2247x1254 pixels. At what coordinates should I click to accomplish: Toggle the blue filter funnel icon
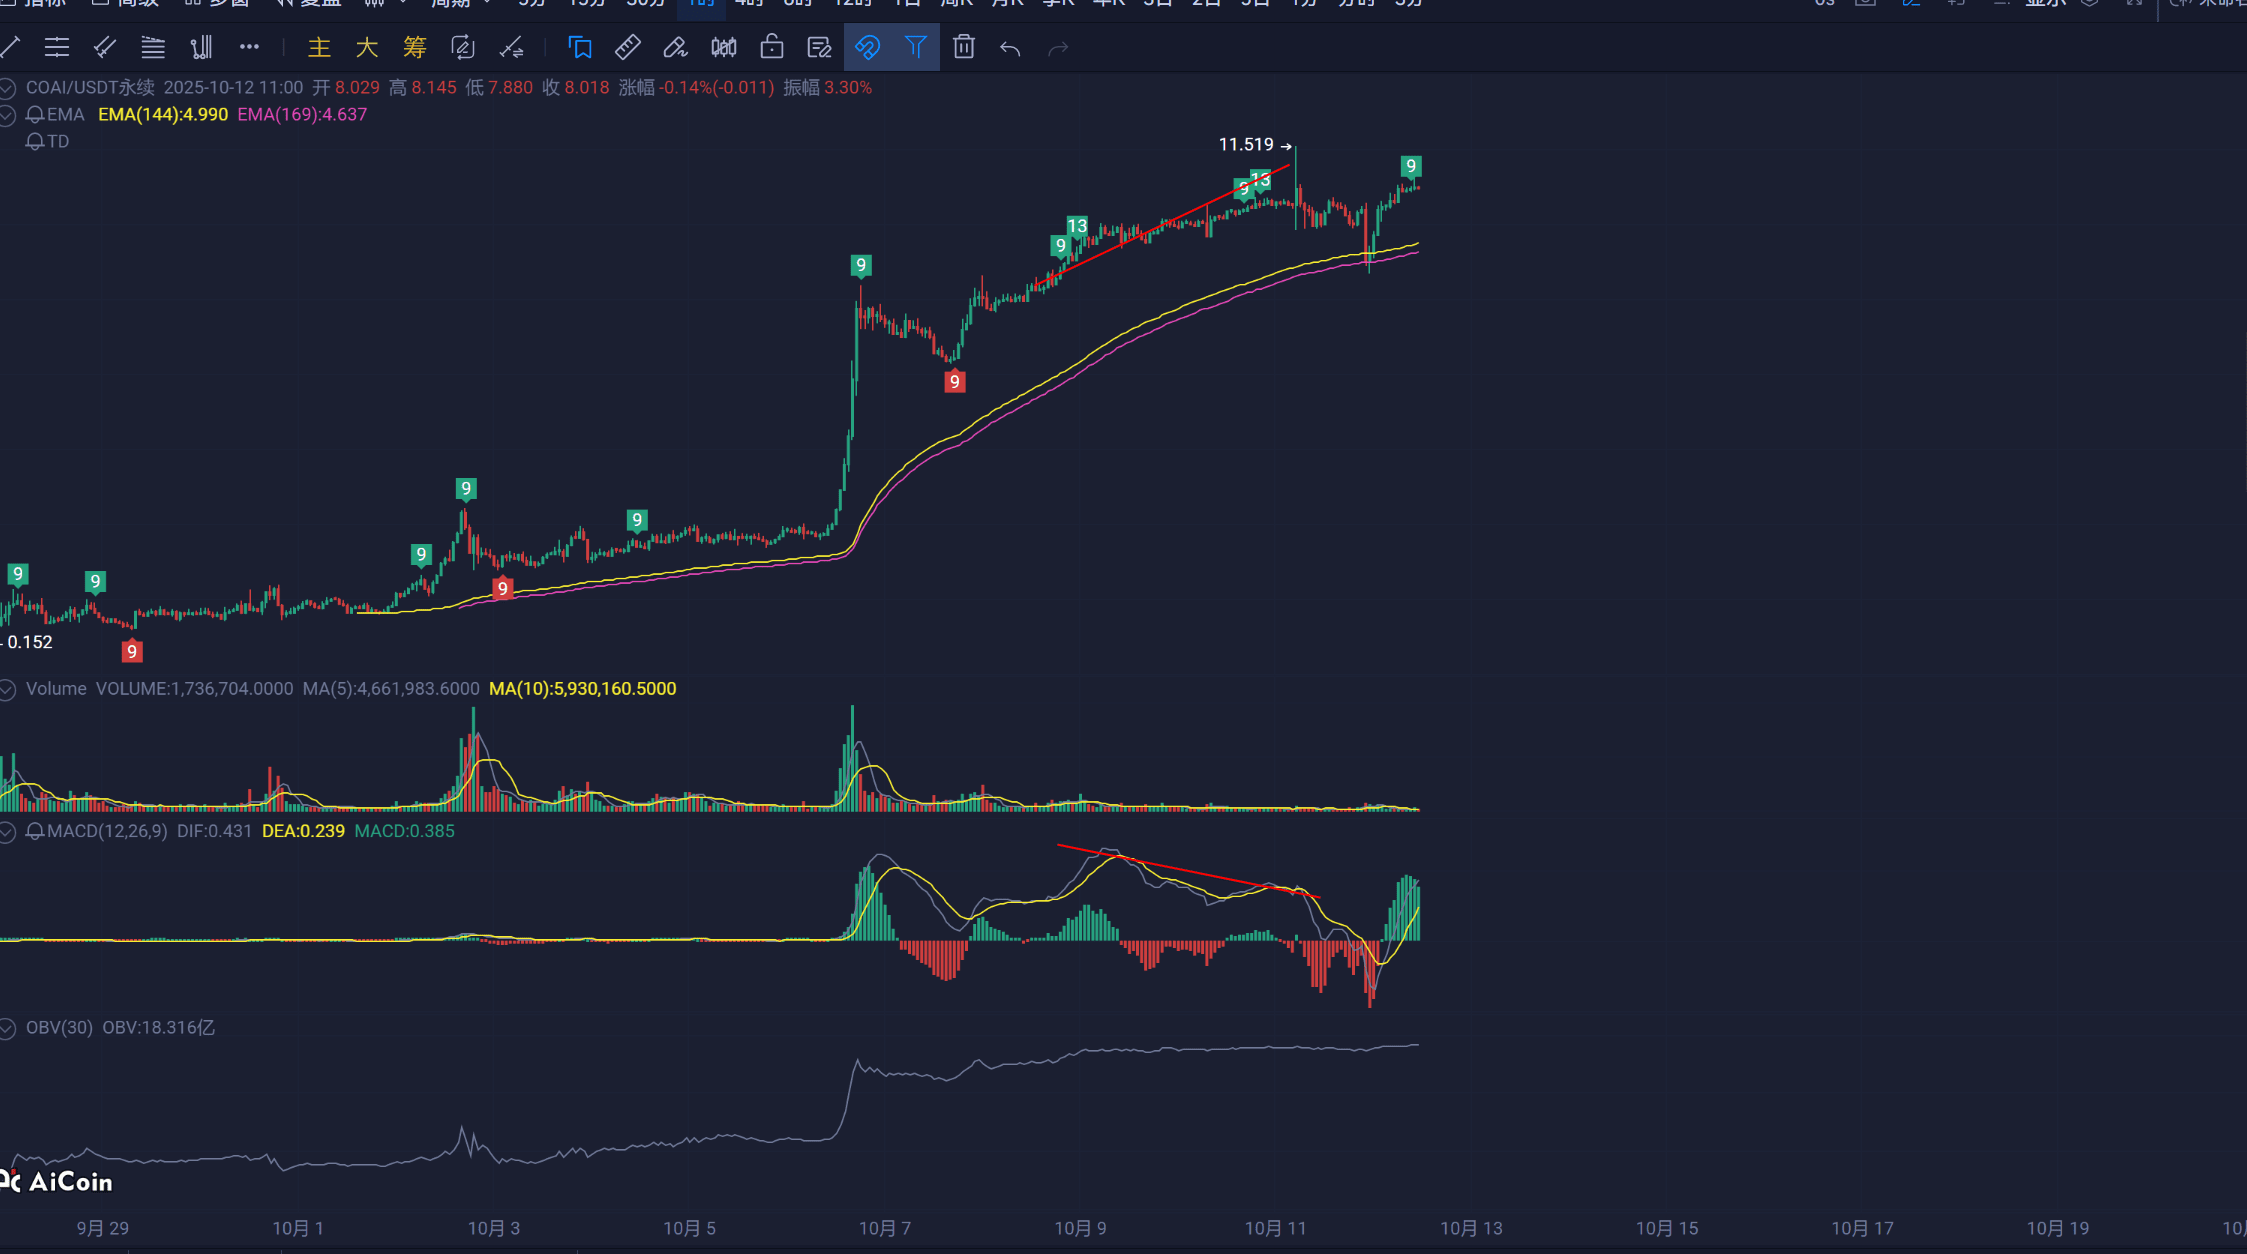[915, 47]
